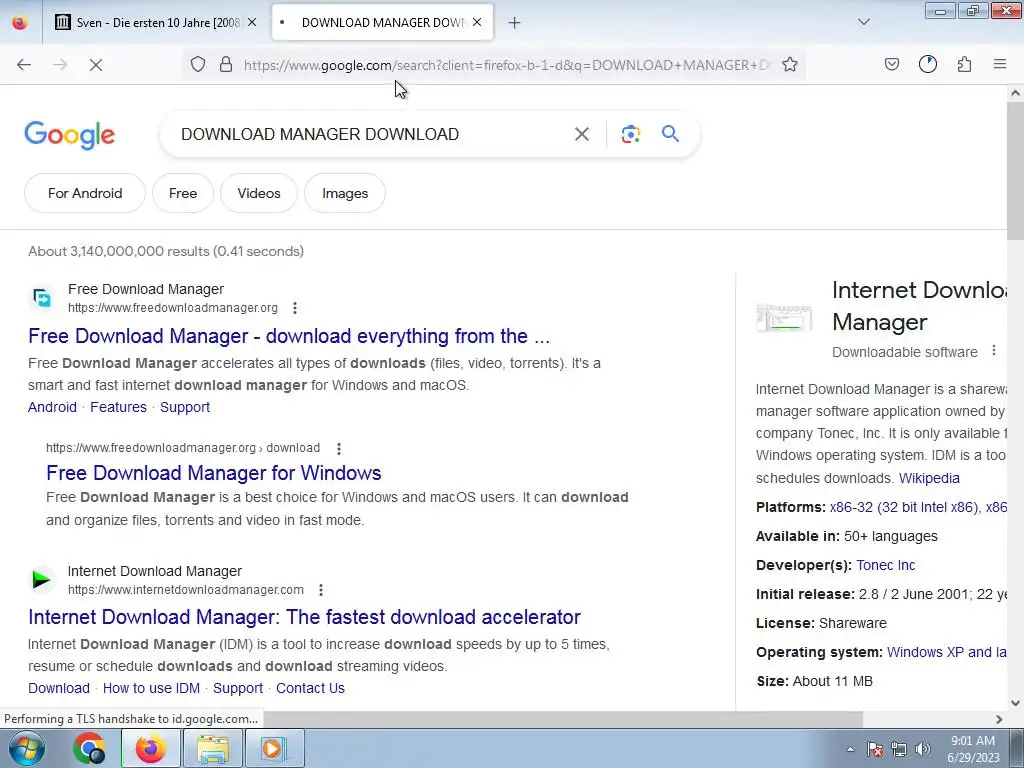Screen dimensions: 1024x768
Task: Select the DOWNLOAD MANAGER DOWNLOAD tab
Action: pos(382,23)
